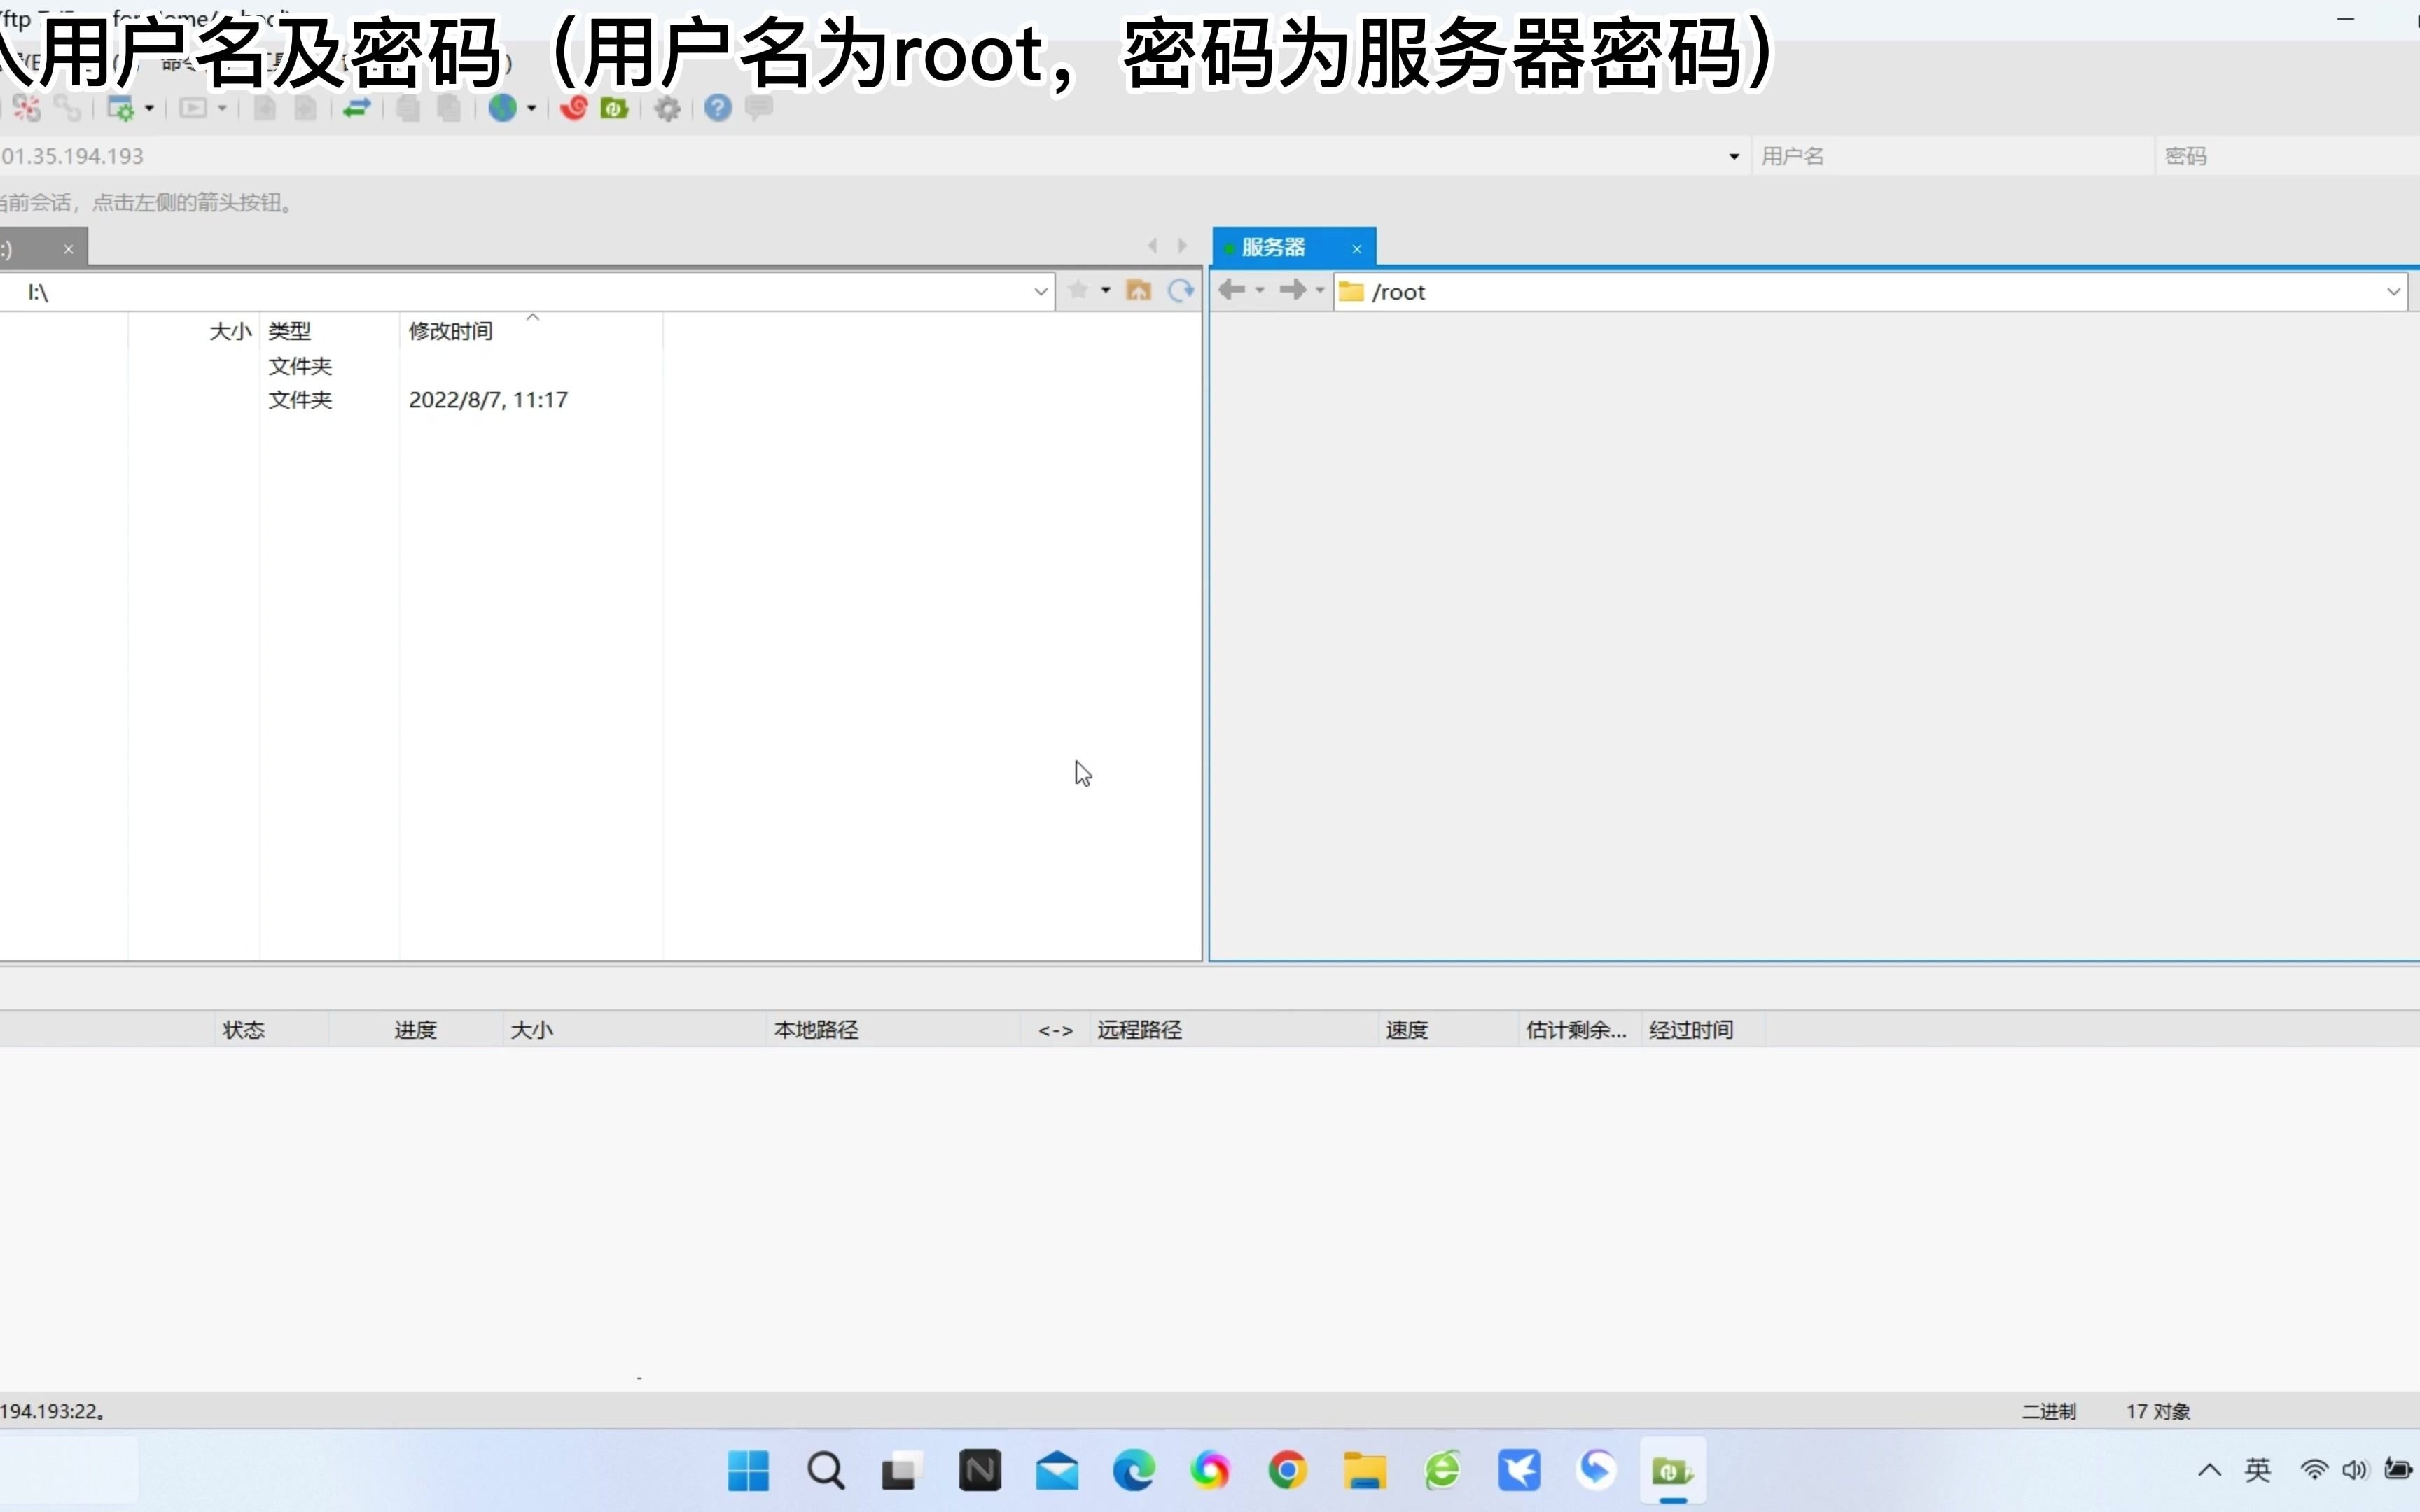Expand the /root remote path dropdown
Viewport: 2420px width, 1512px height.
click(x=2393, y=292)
